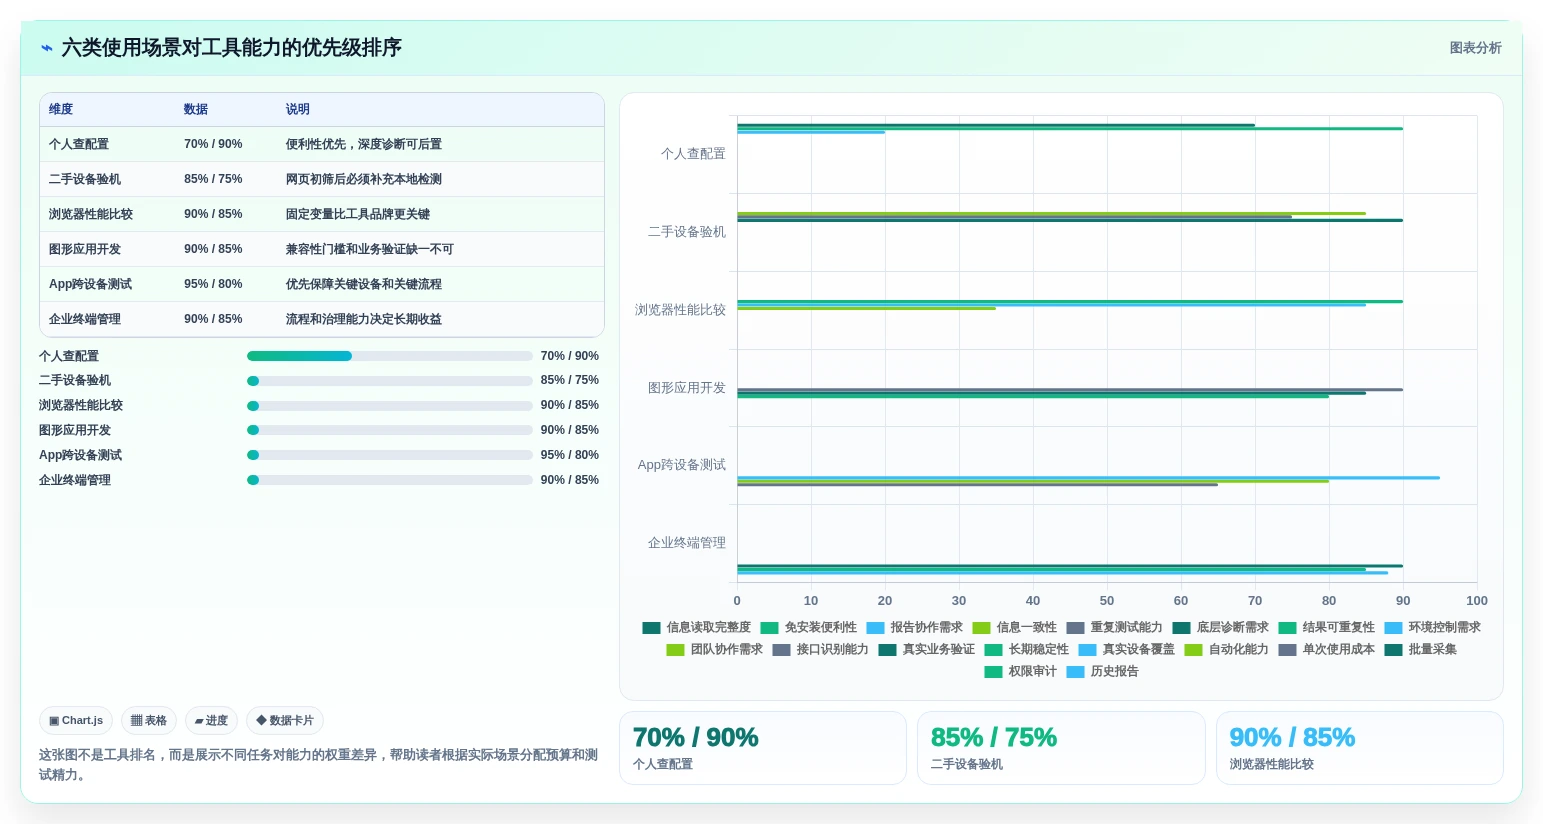
Task: Click table cell '便利性优先，深度诊断可后置'
Action: tap(364, 144)
